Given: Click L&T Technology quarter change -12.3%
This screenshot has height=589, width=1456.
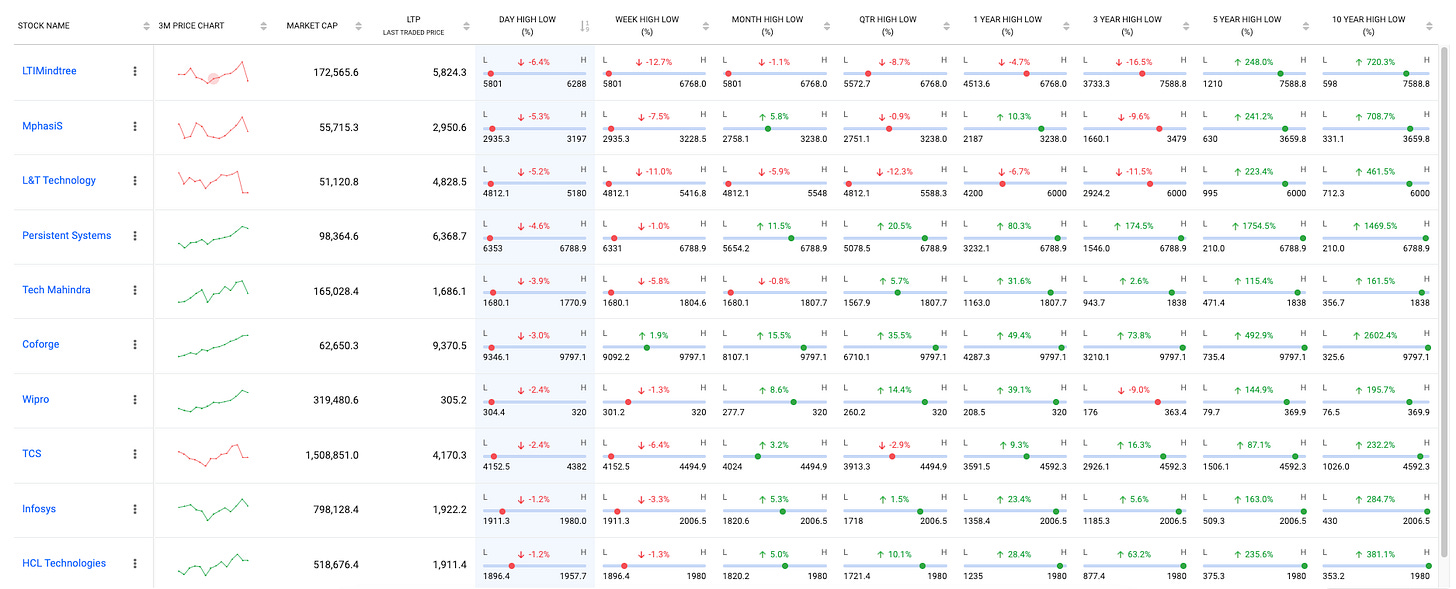Looking at the screenshot, I should [x=895, y=171].
